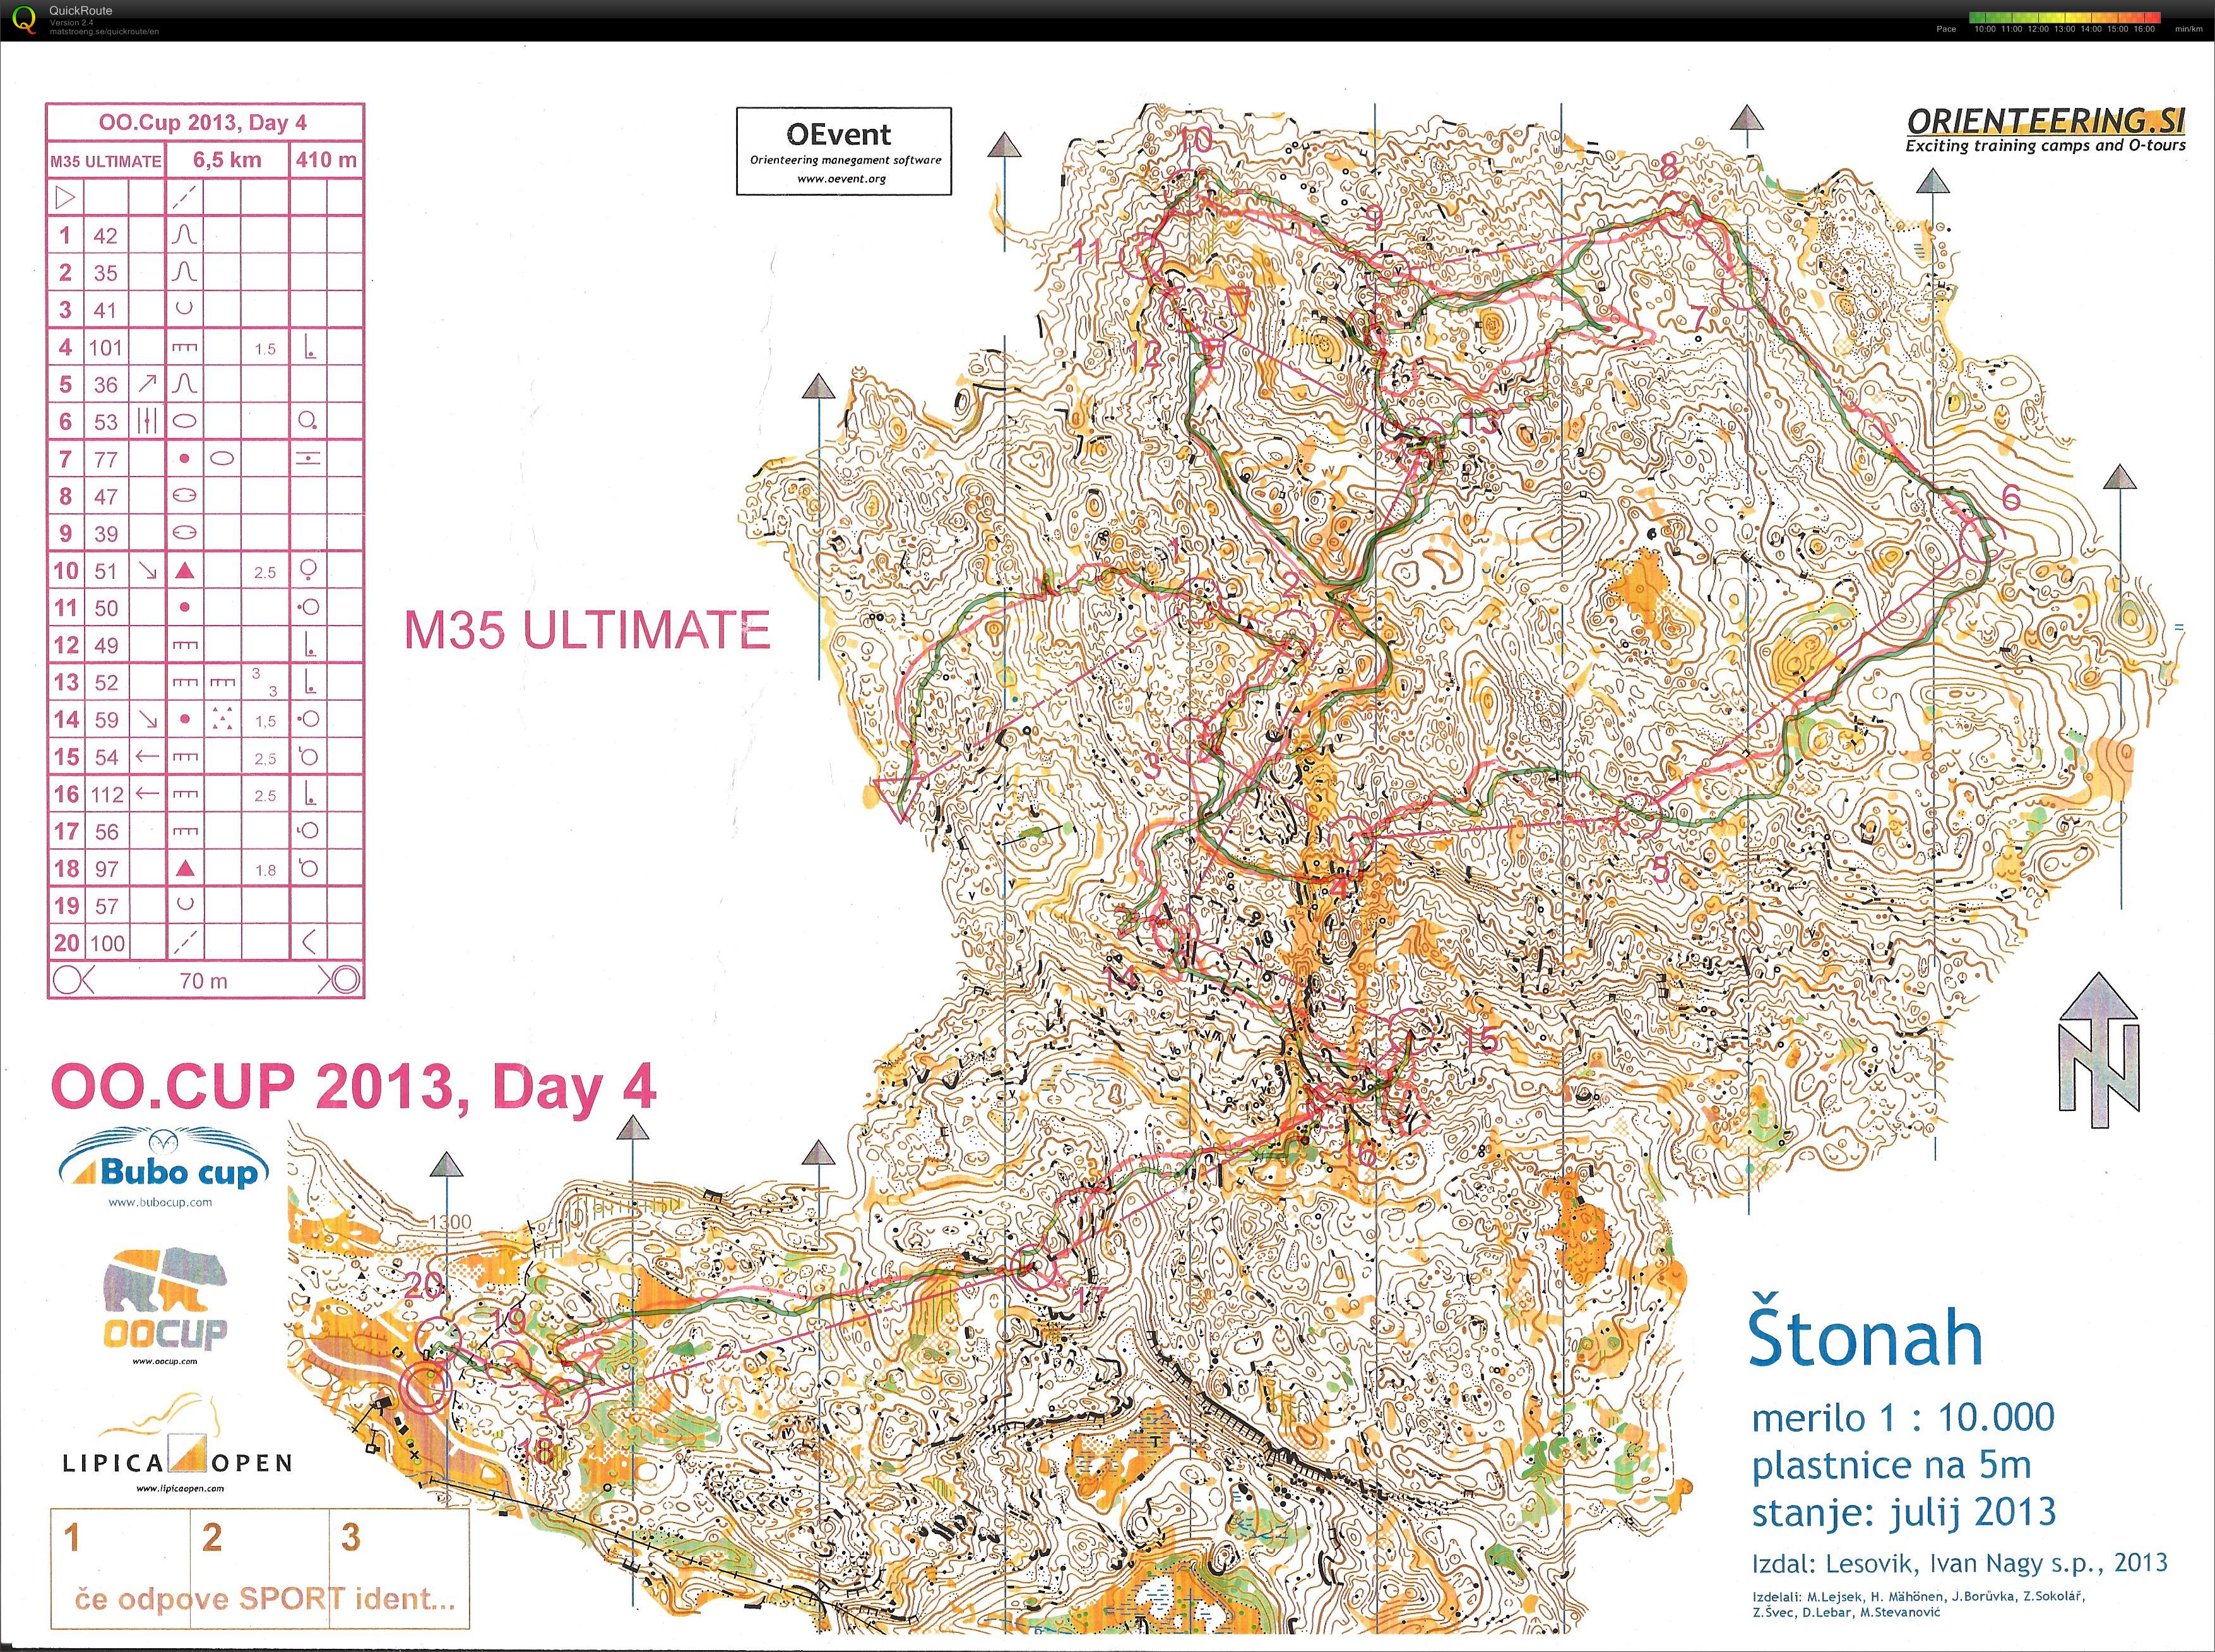Click the 'stanje: julij 2013' text
Image resolution: width=2215 pixels, height=1652 pixels.
[1904, 1512]
